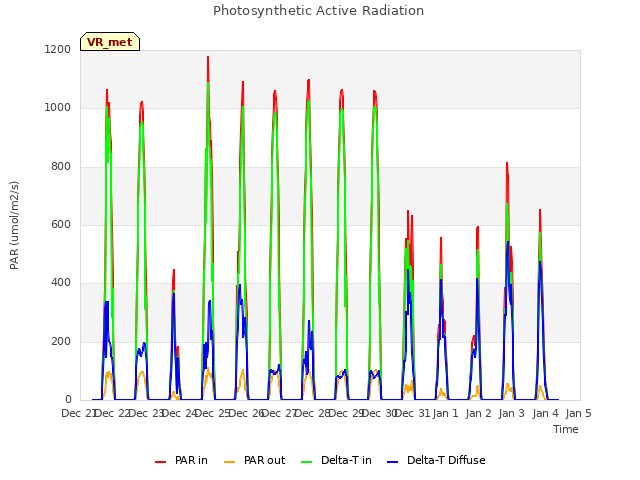Image resolution: width=640 pixels, height=480 pixels.
Task: Click the y-axis label 'PAR (umol/m2/s)'
Action: [14, 225]
